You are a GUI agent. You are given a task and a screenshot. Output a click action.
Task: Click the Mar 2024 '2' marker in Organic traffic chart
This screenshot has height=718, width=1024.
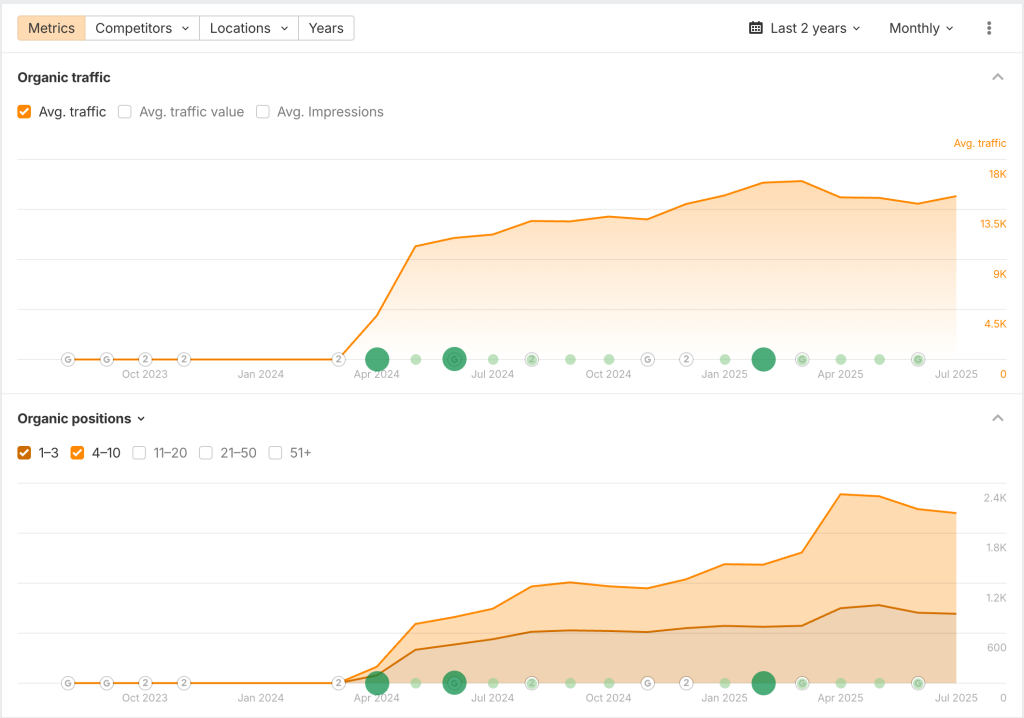(338, 359)
